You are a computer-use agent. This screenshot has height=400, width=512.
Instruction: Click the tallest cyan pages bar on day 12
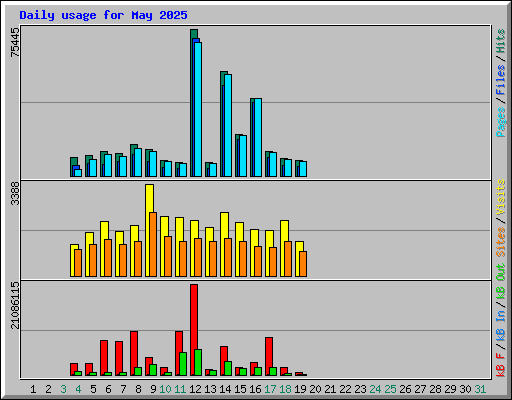[x=198, y=109]
